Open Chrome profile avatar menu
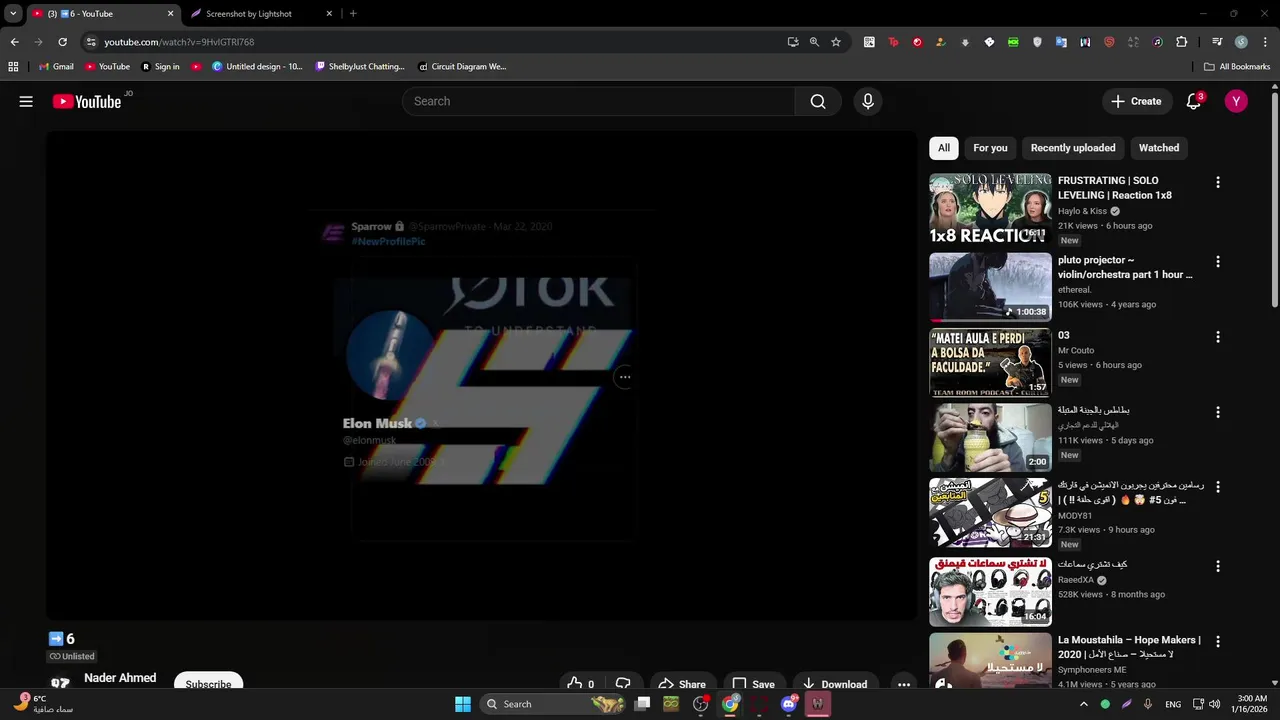The height and width of the screenshot is (720, 1280). [x=1241, y=42]
